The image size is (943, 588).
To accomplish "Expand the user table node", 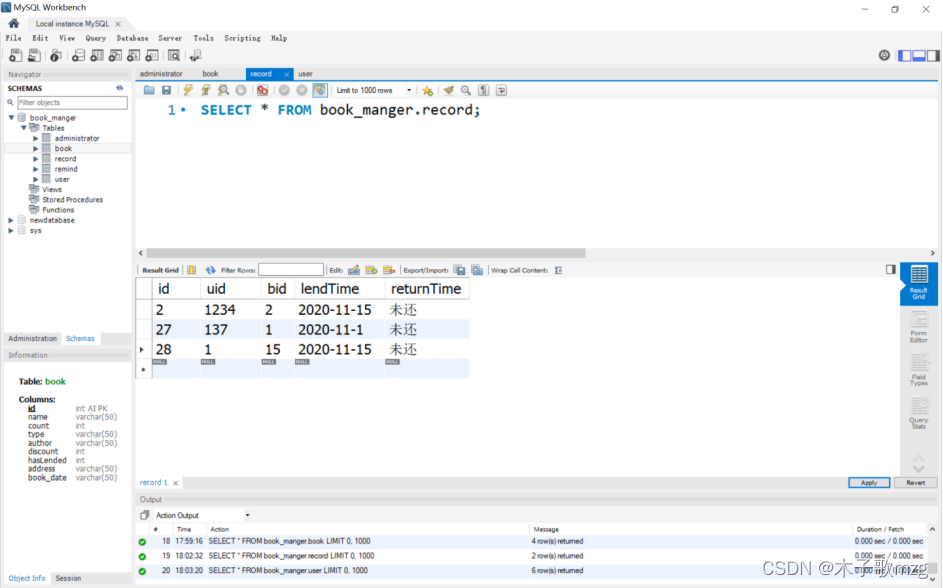I will click(x=35, y=179).
